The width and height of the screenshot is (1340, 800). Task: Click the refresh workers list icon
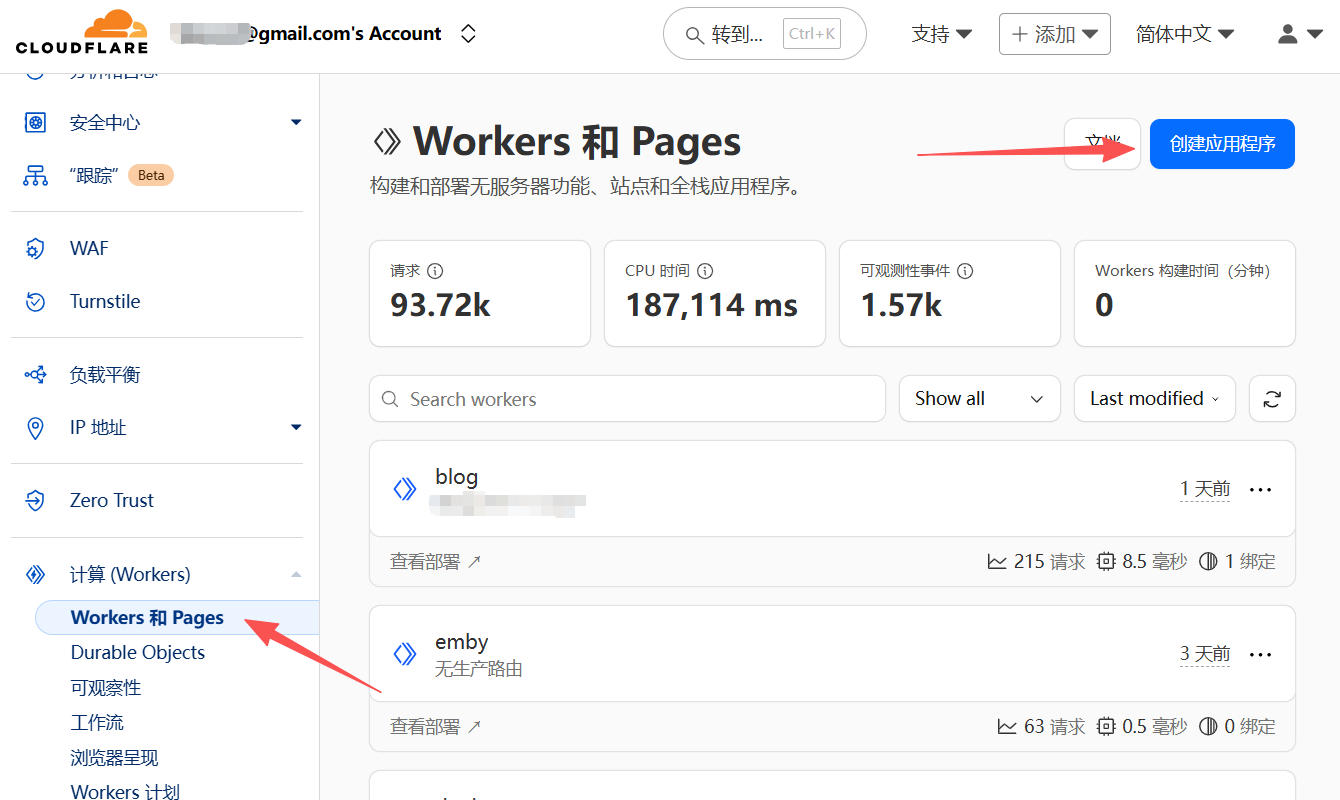(x=1272, y=399)
